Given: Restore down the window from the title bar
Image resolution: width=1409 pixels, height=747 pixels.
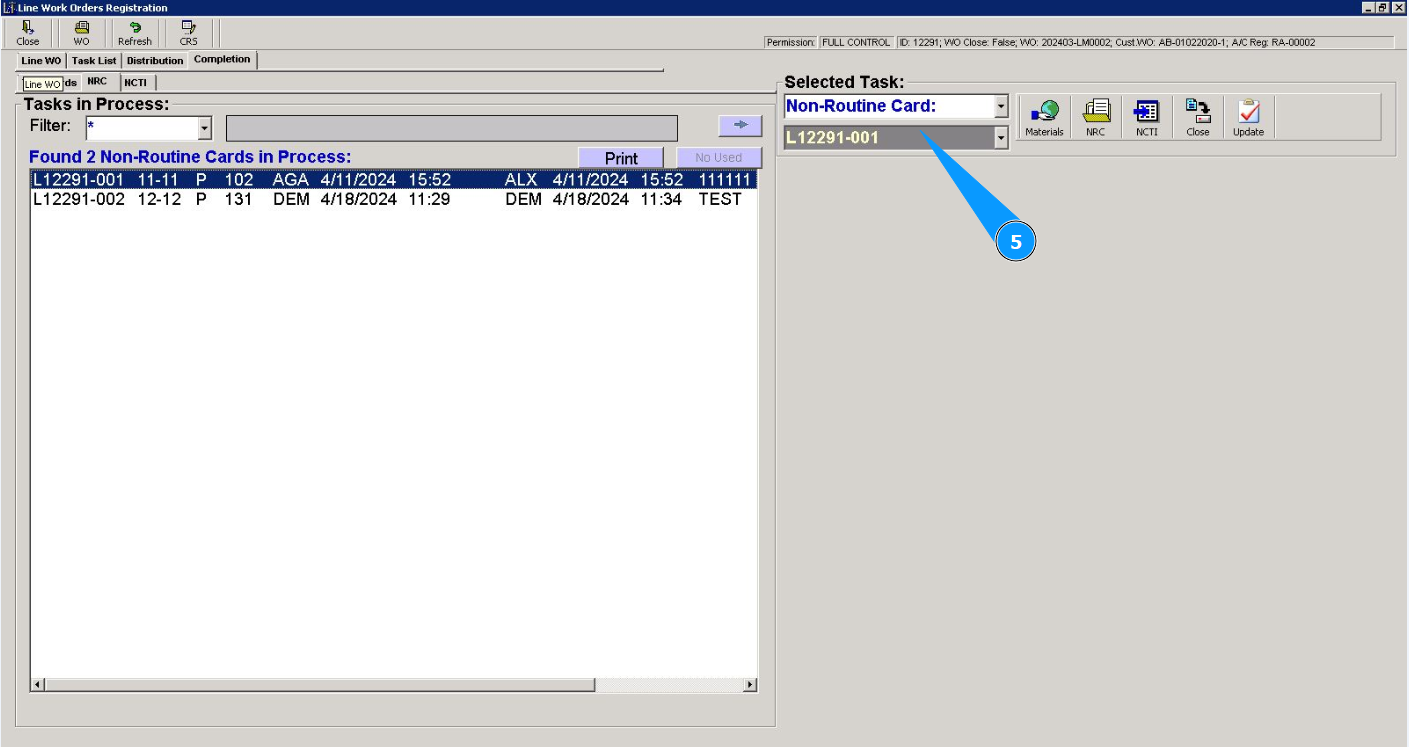Looking at the screenshot, I should (1383, 7).
